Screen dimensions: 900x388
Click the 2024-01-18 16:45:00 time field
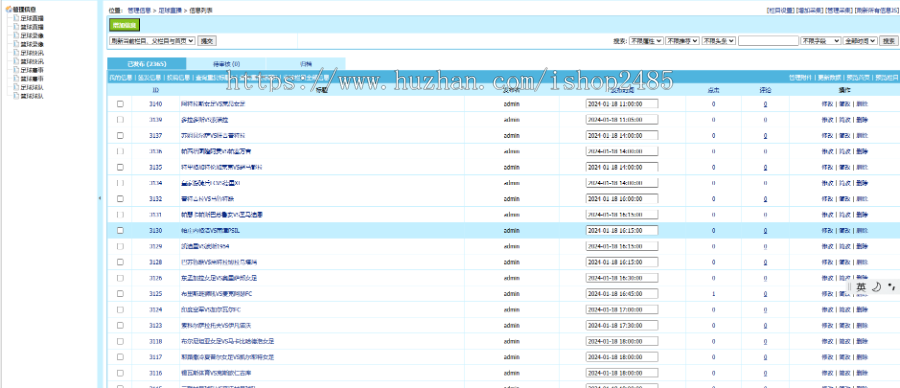pos(622,293)
